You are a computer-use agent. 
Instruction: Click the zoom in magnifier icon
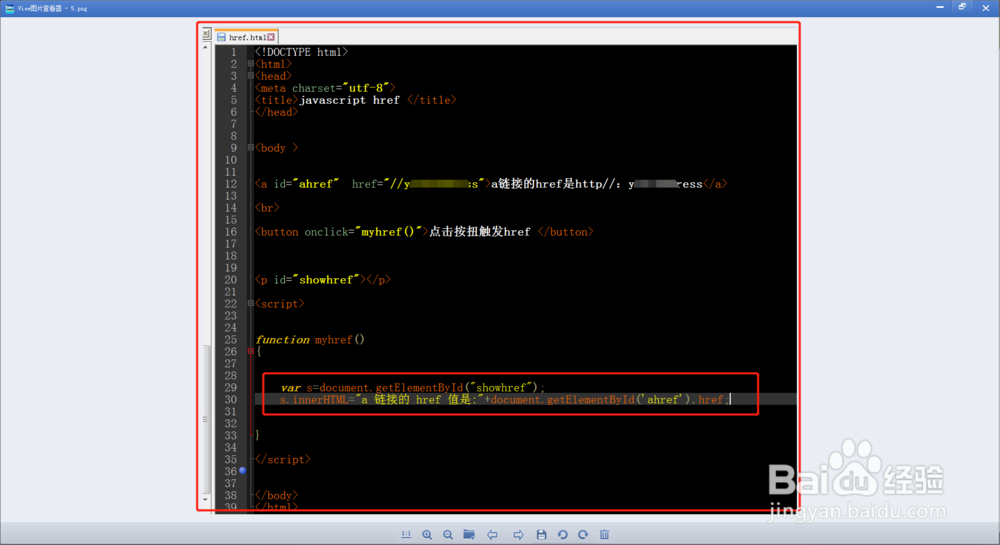point(427,534)
